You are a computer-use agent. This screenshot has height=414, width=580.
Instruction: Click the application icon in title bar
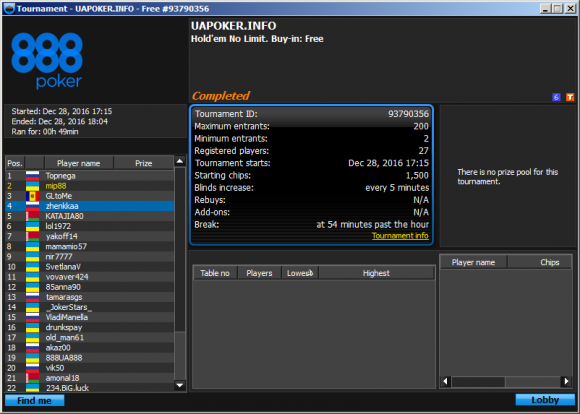tap(9, 9)
